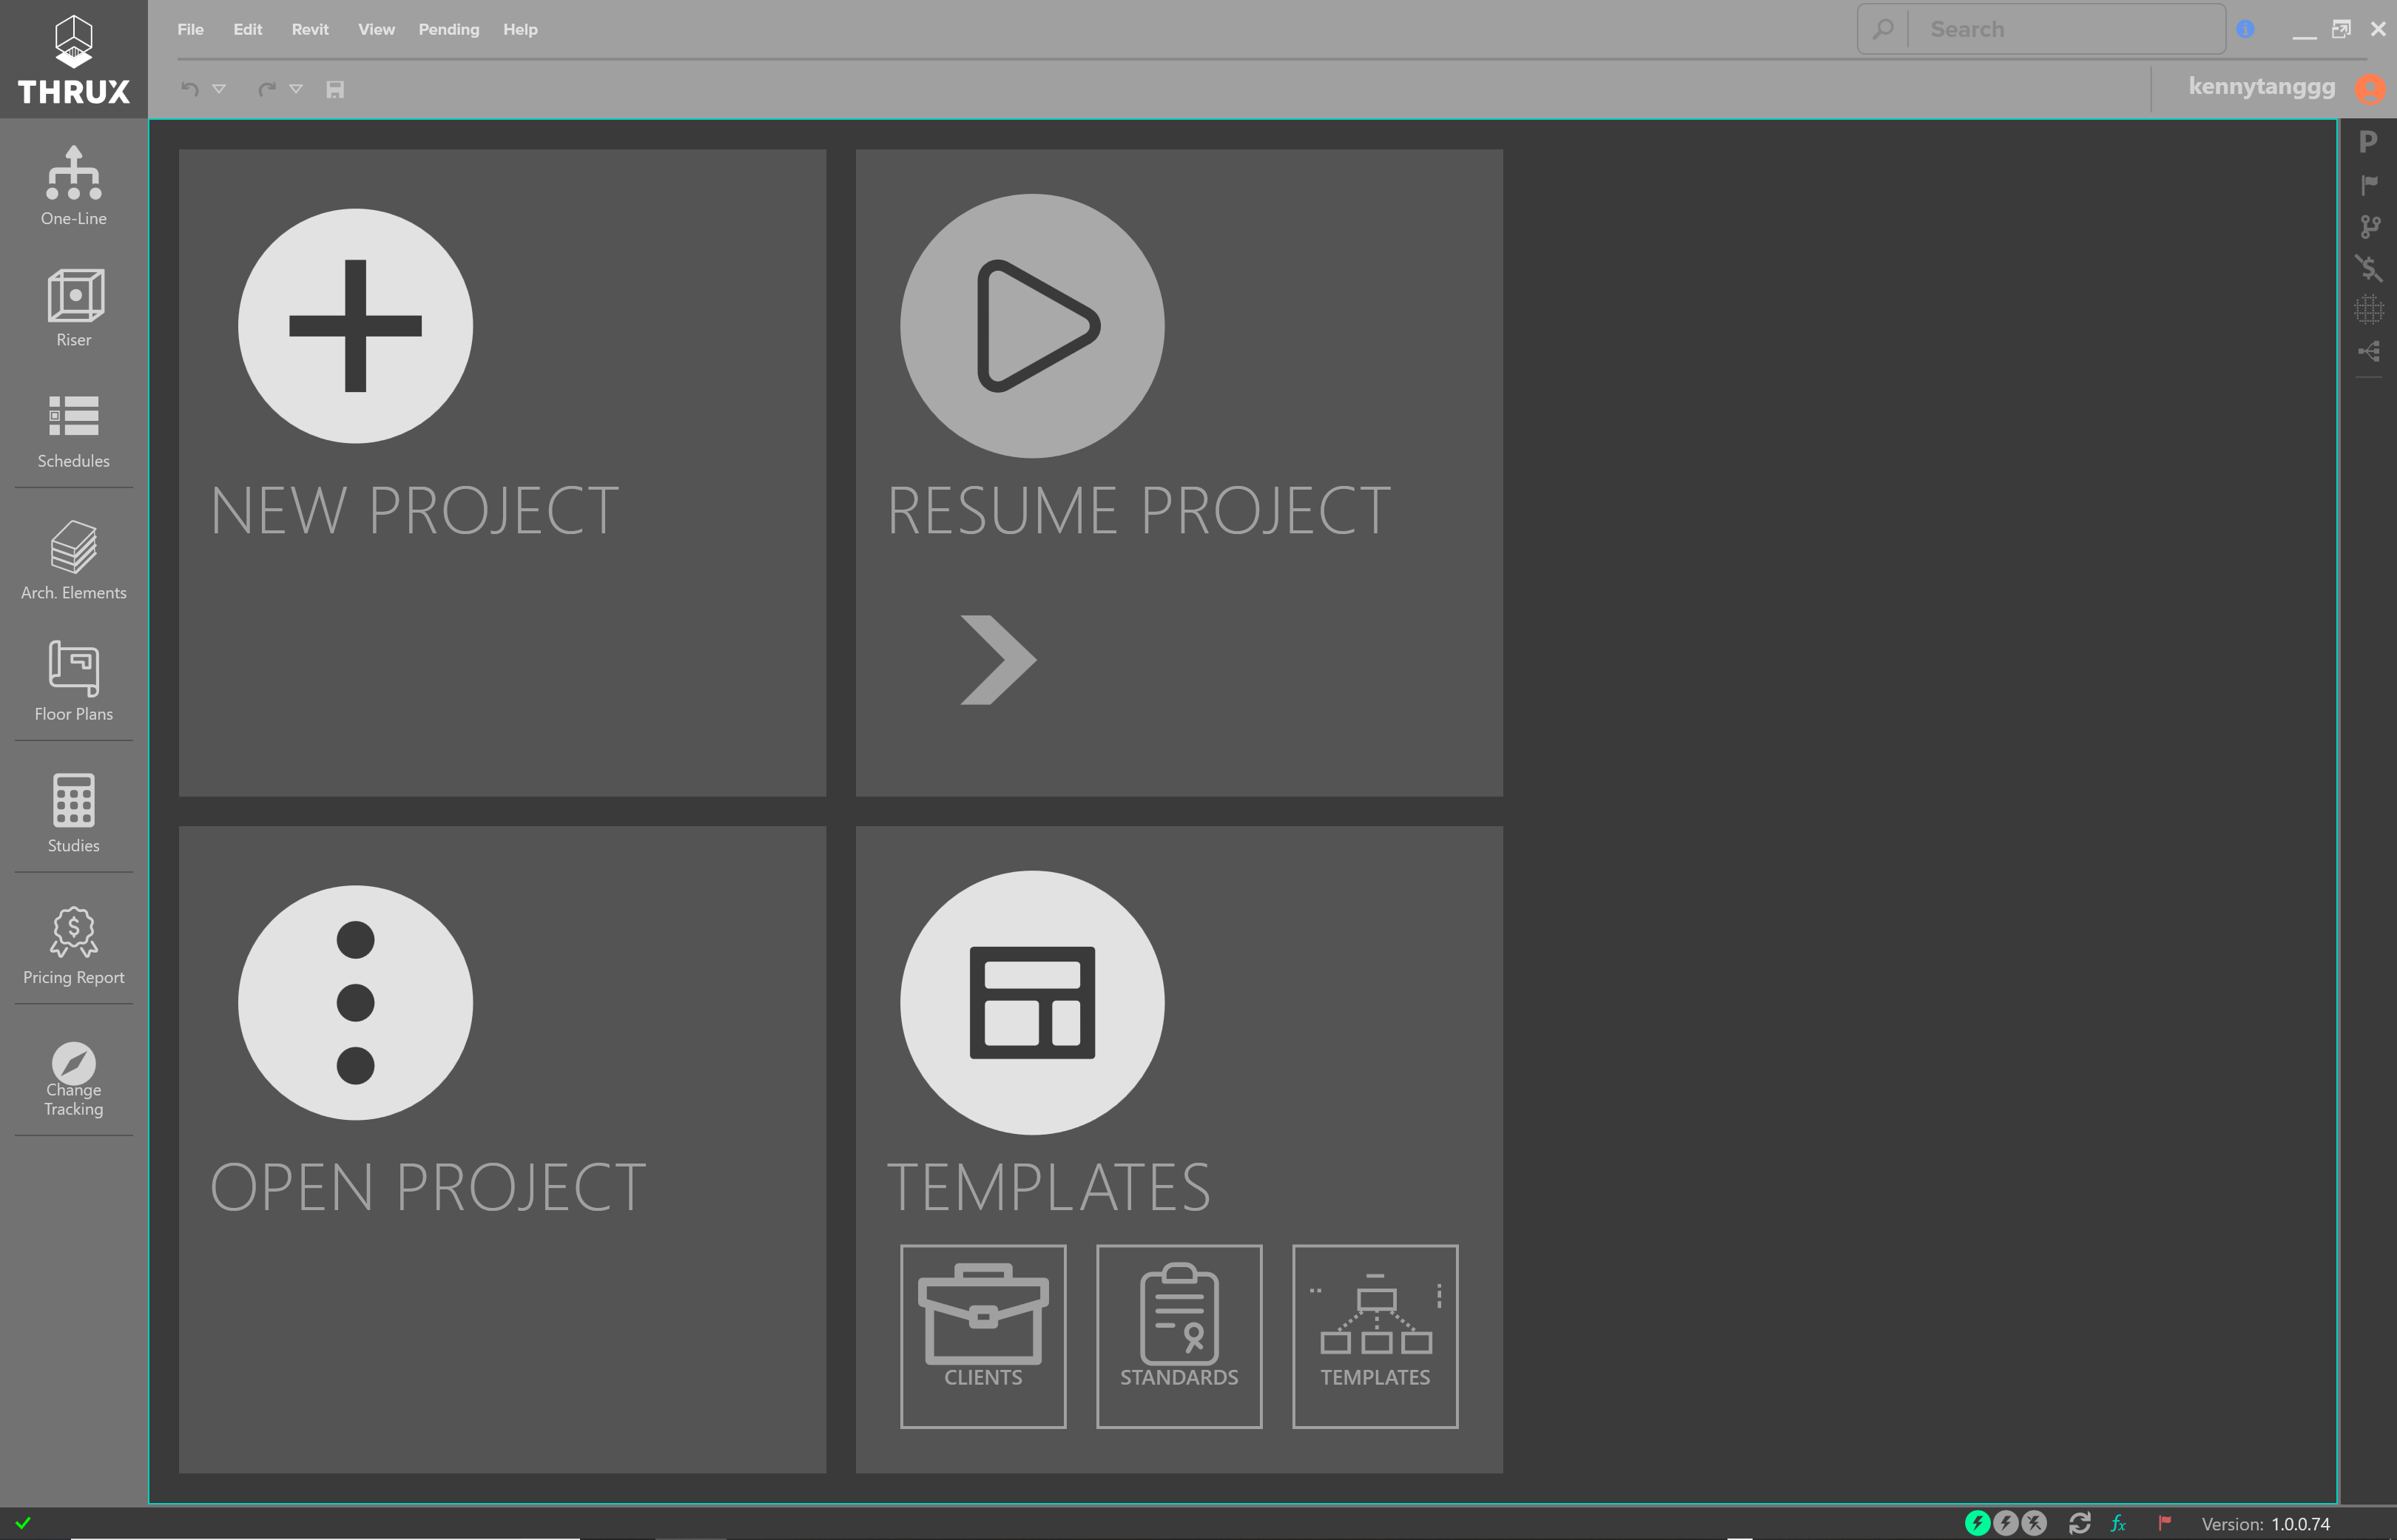
Task: Click the blue info icon
Action: pos(2245,29)
